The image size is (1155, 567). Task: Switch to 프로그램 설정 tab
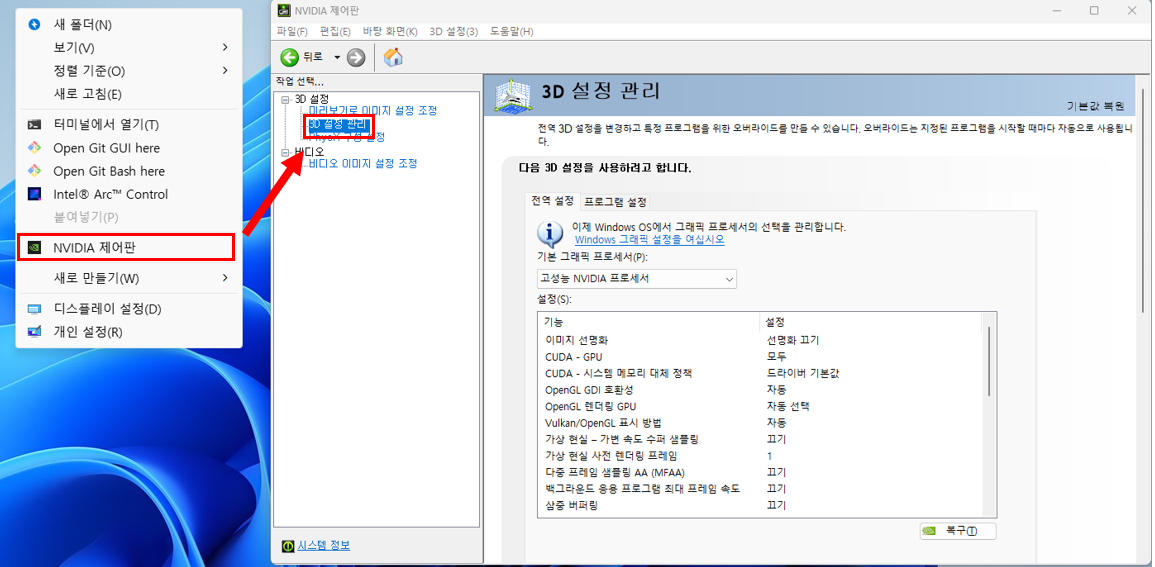point(616,202)
